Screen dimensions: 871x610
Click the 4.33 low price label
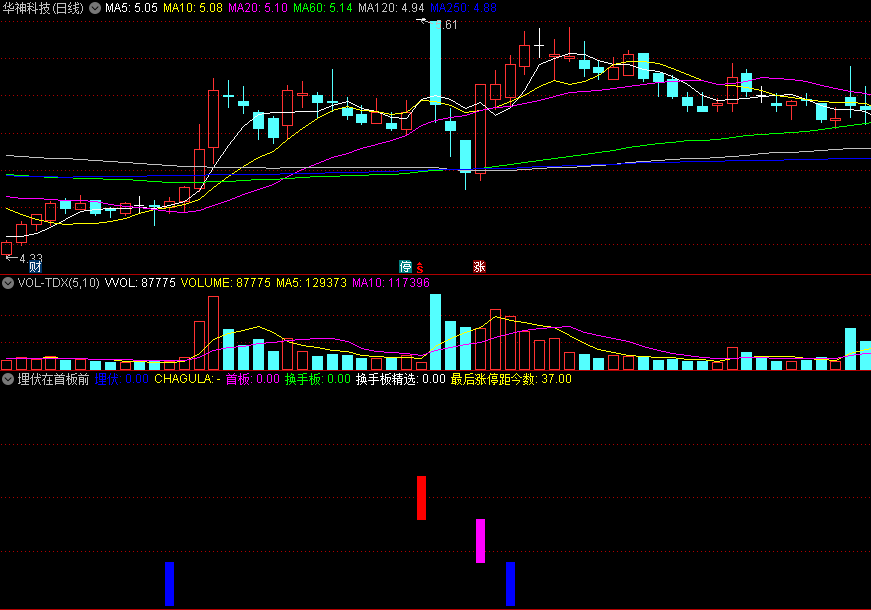(31, 258)
